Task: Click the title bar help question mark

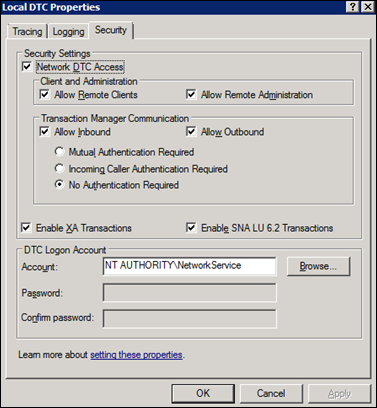Action: tap(353, 7)
